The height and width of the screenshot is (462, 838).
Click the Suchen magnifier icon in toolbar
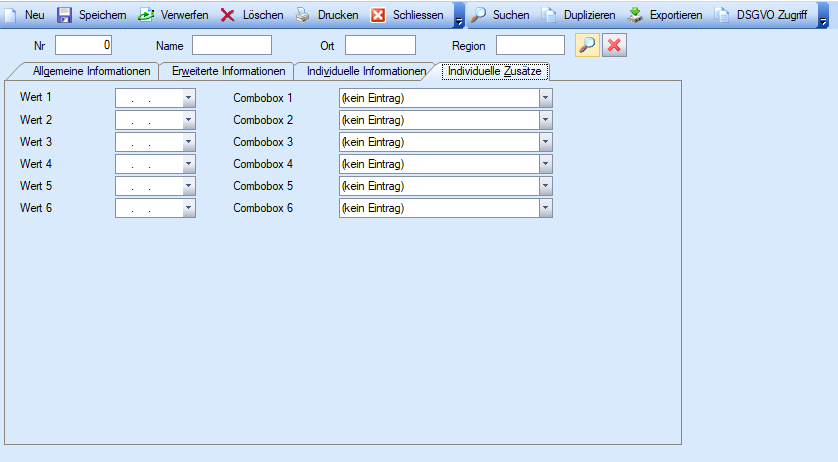coord(478,15)
